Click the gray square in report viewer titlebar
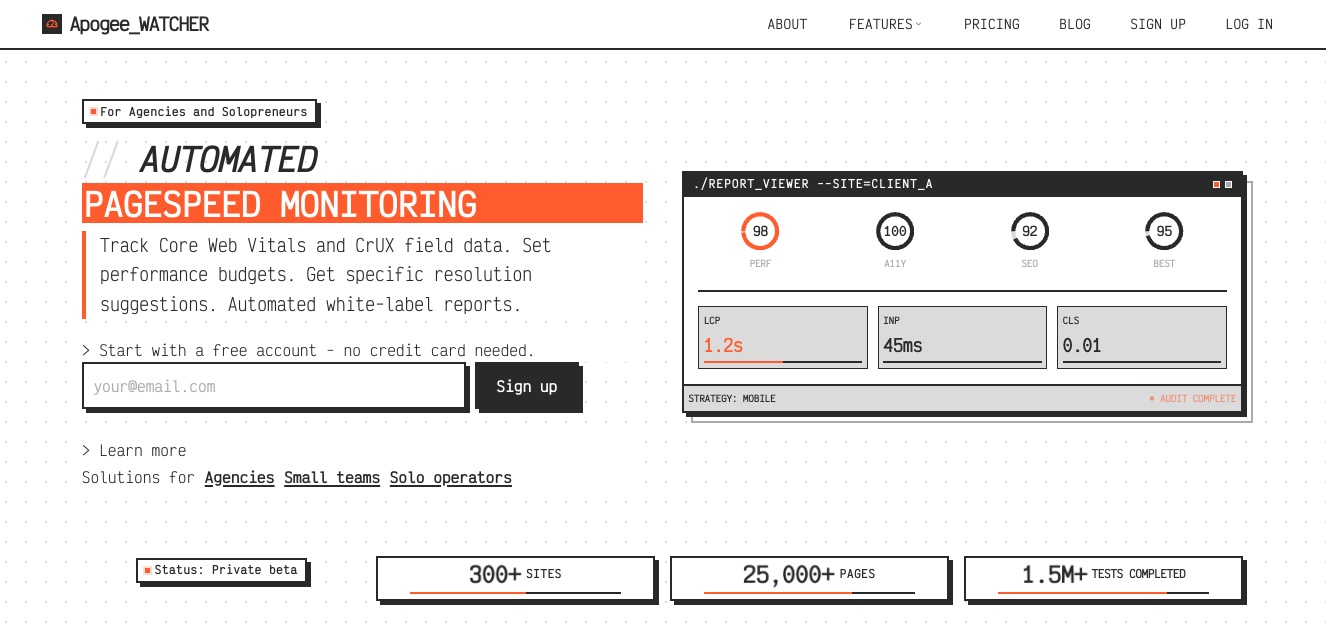 pyautogui.click(x=1229, y=185)
